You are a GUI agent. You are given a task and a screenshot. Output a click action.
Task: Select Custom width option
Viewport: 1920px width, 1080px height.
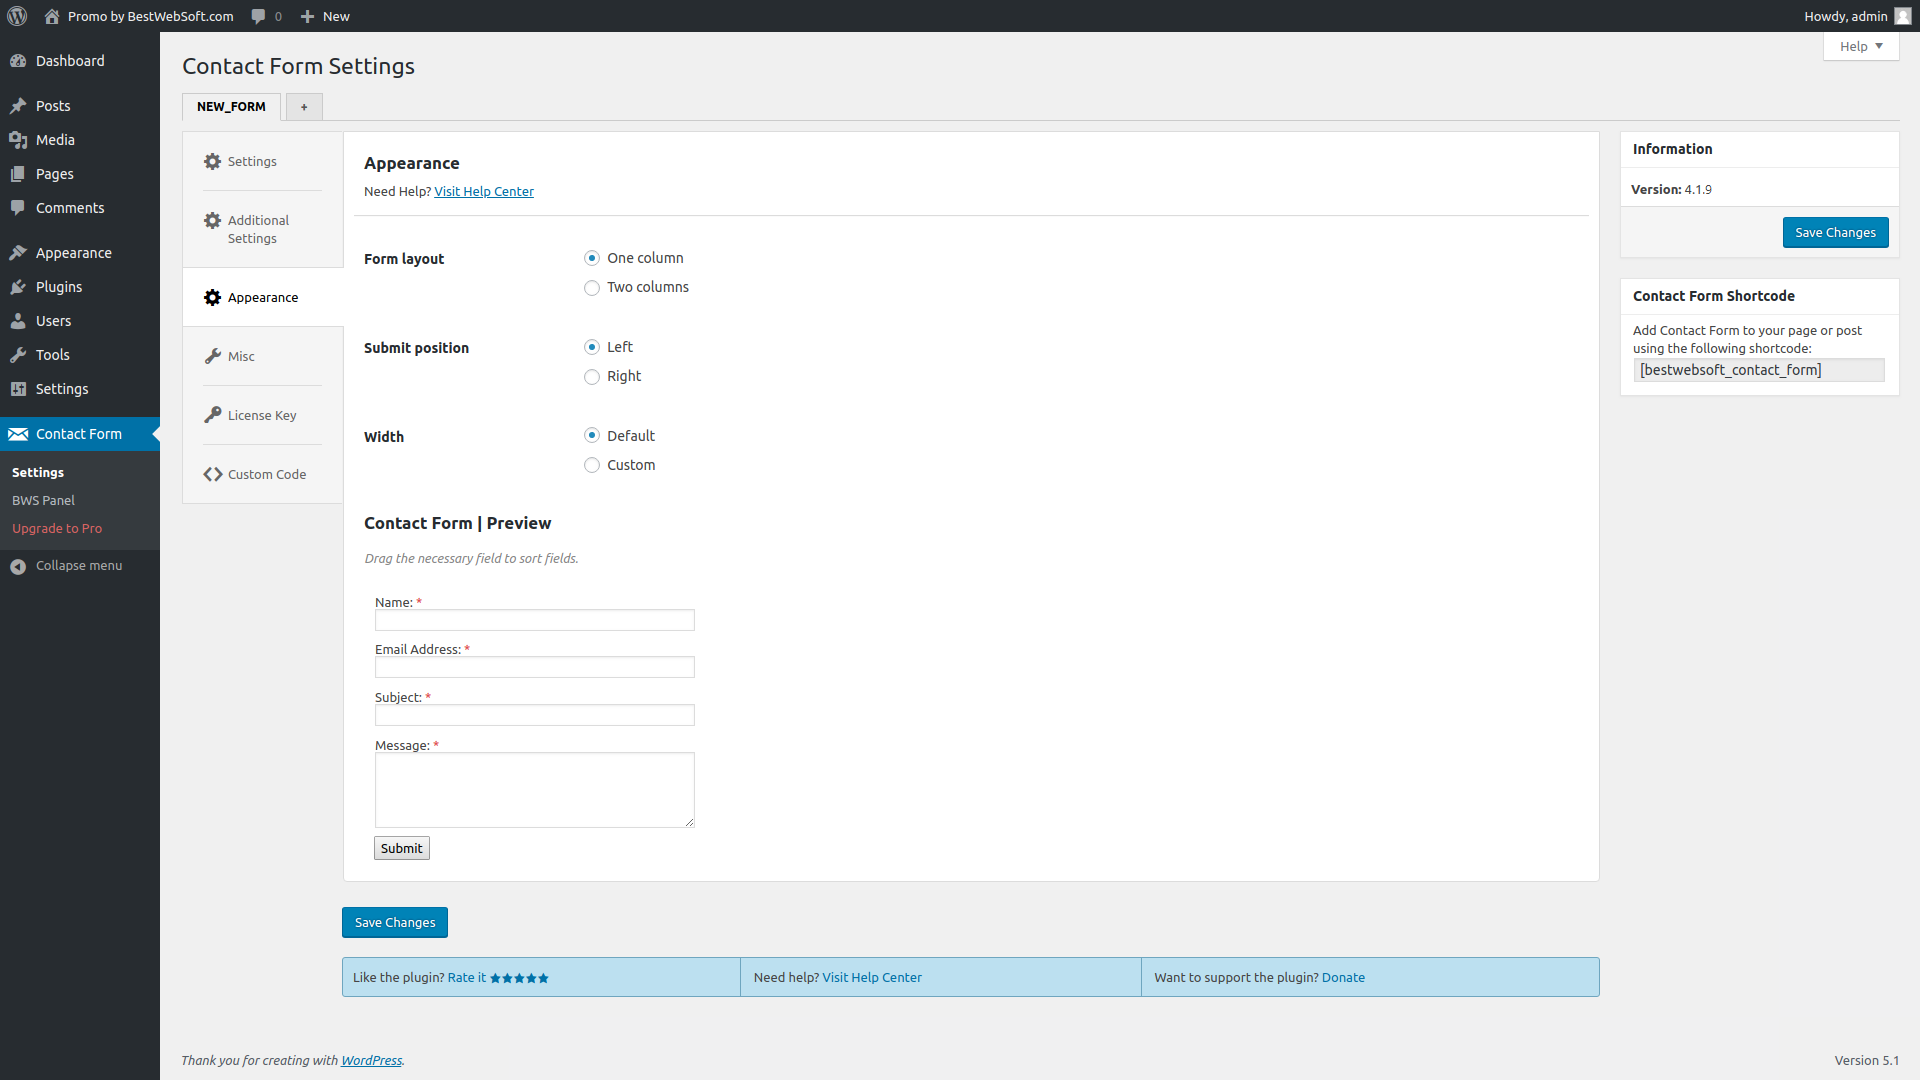(x=592, y=464)
